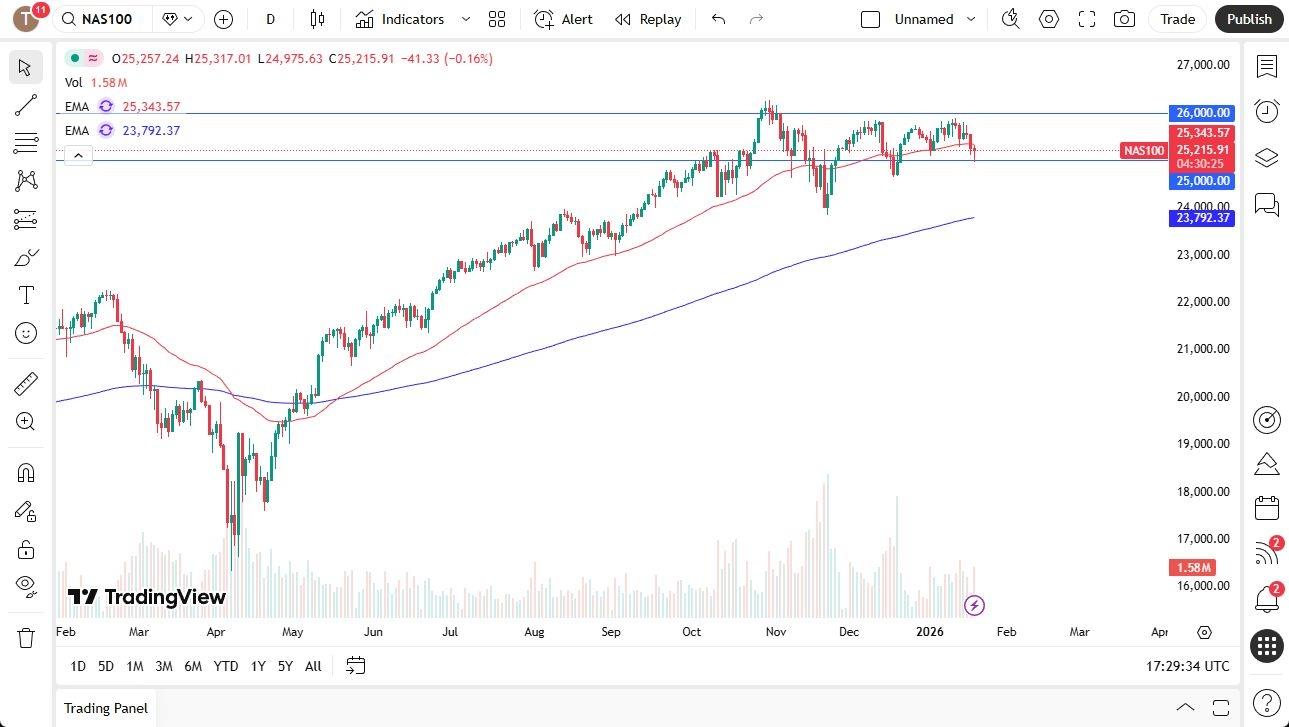Click the Trade button

(x=1177, y=19)
